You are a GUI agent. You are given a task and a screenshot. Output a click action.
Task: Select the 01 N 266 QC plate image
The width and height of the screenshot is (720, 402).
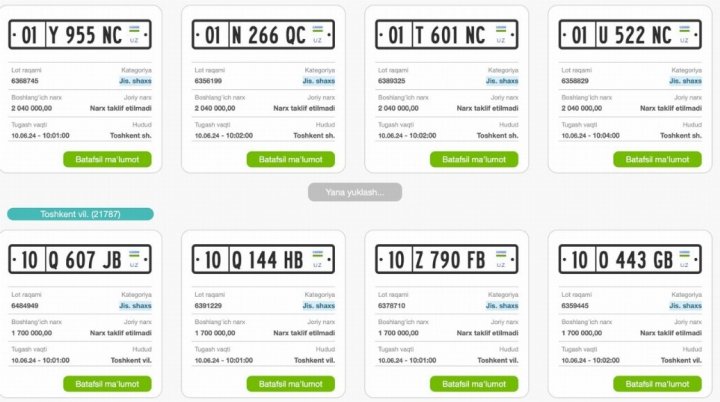[x=263, y=36]
